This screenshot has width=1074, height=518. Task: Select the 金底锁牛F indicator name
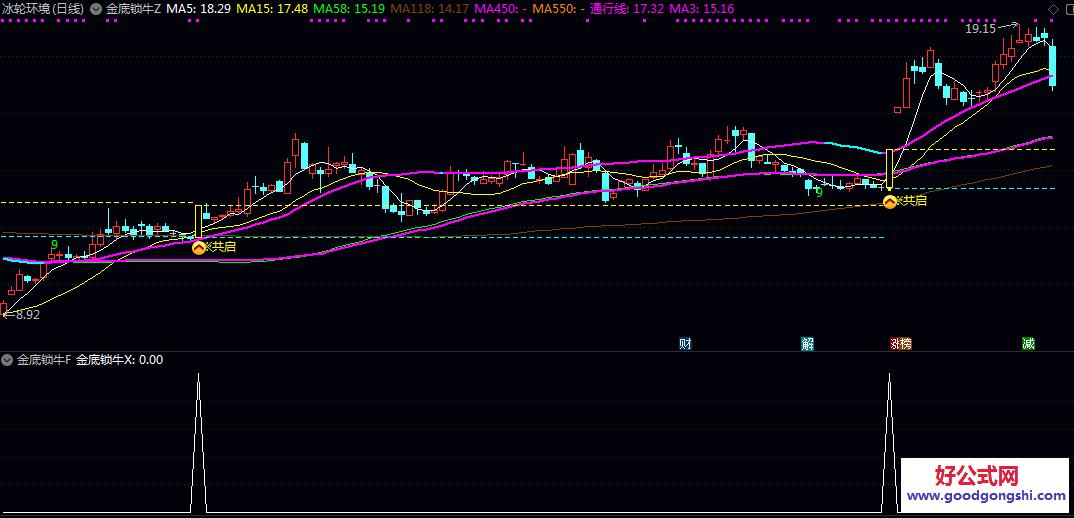[x=43, y=360]
